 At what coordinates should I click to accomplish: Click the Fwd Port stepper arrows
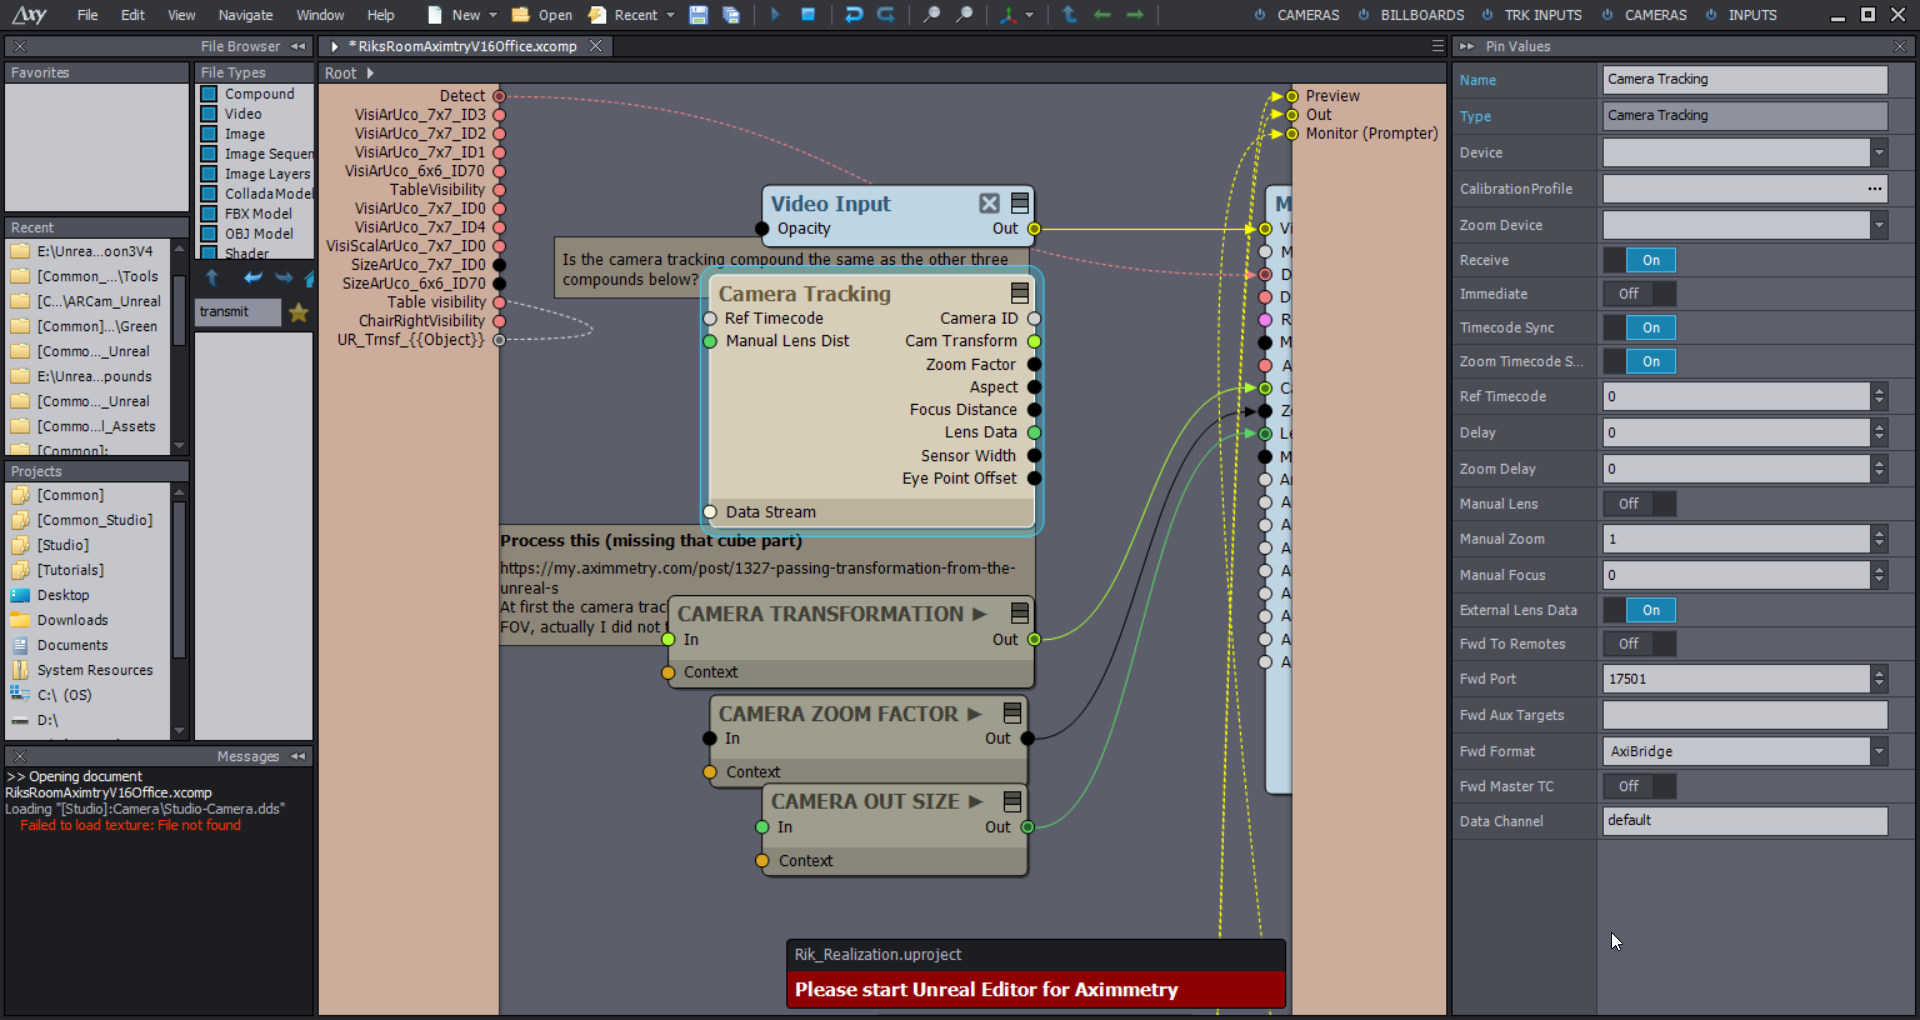[1879, 679]
